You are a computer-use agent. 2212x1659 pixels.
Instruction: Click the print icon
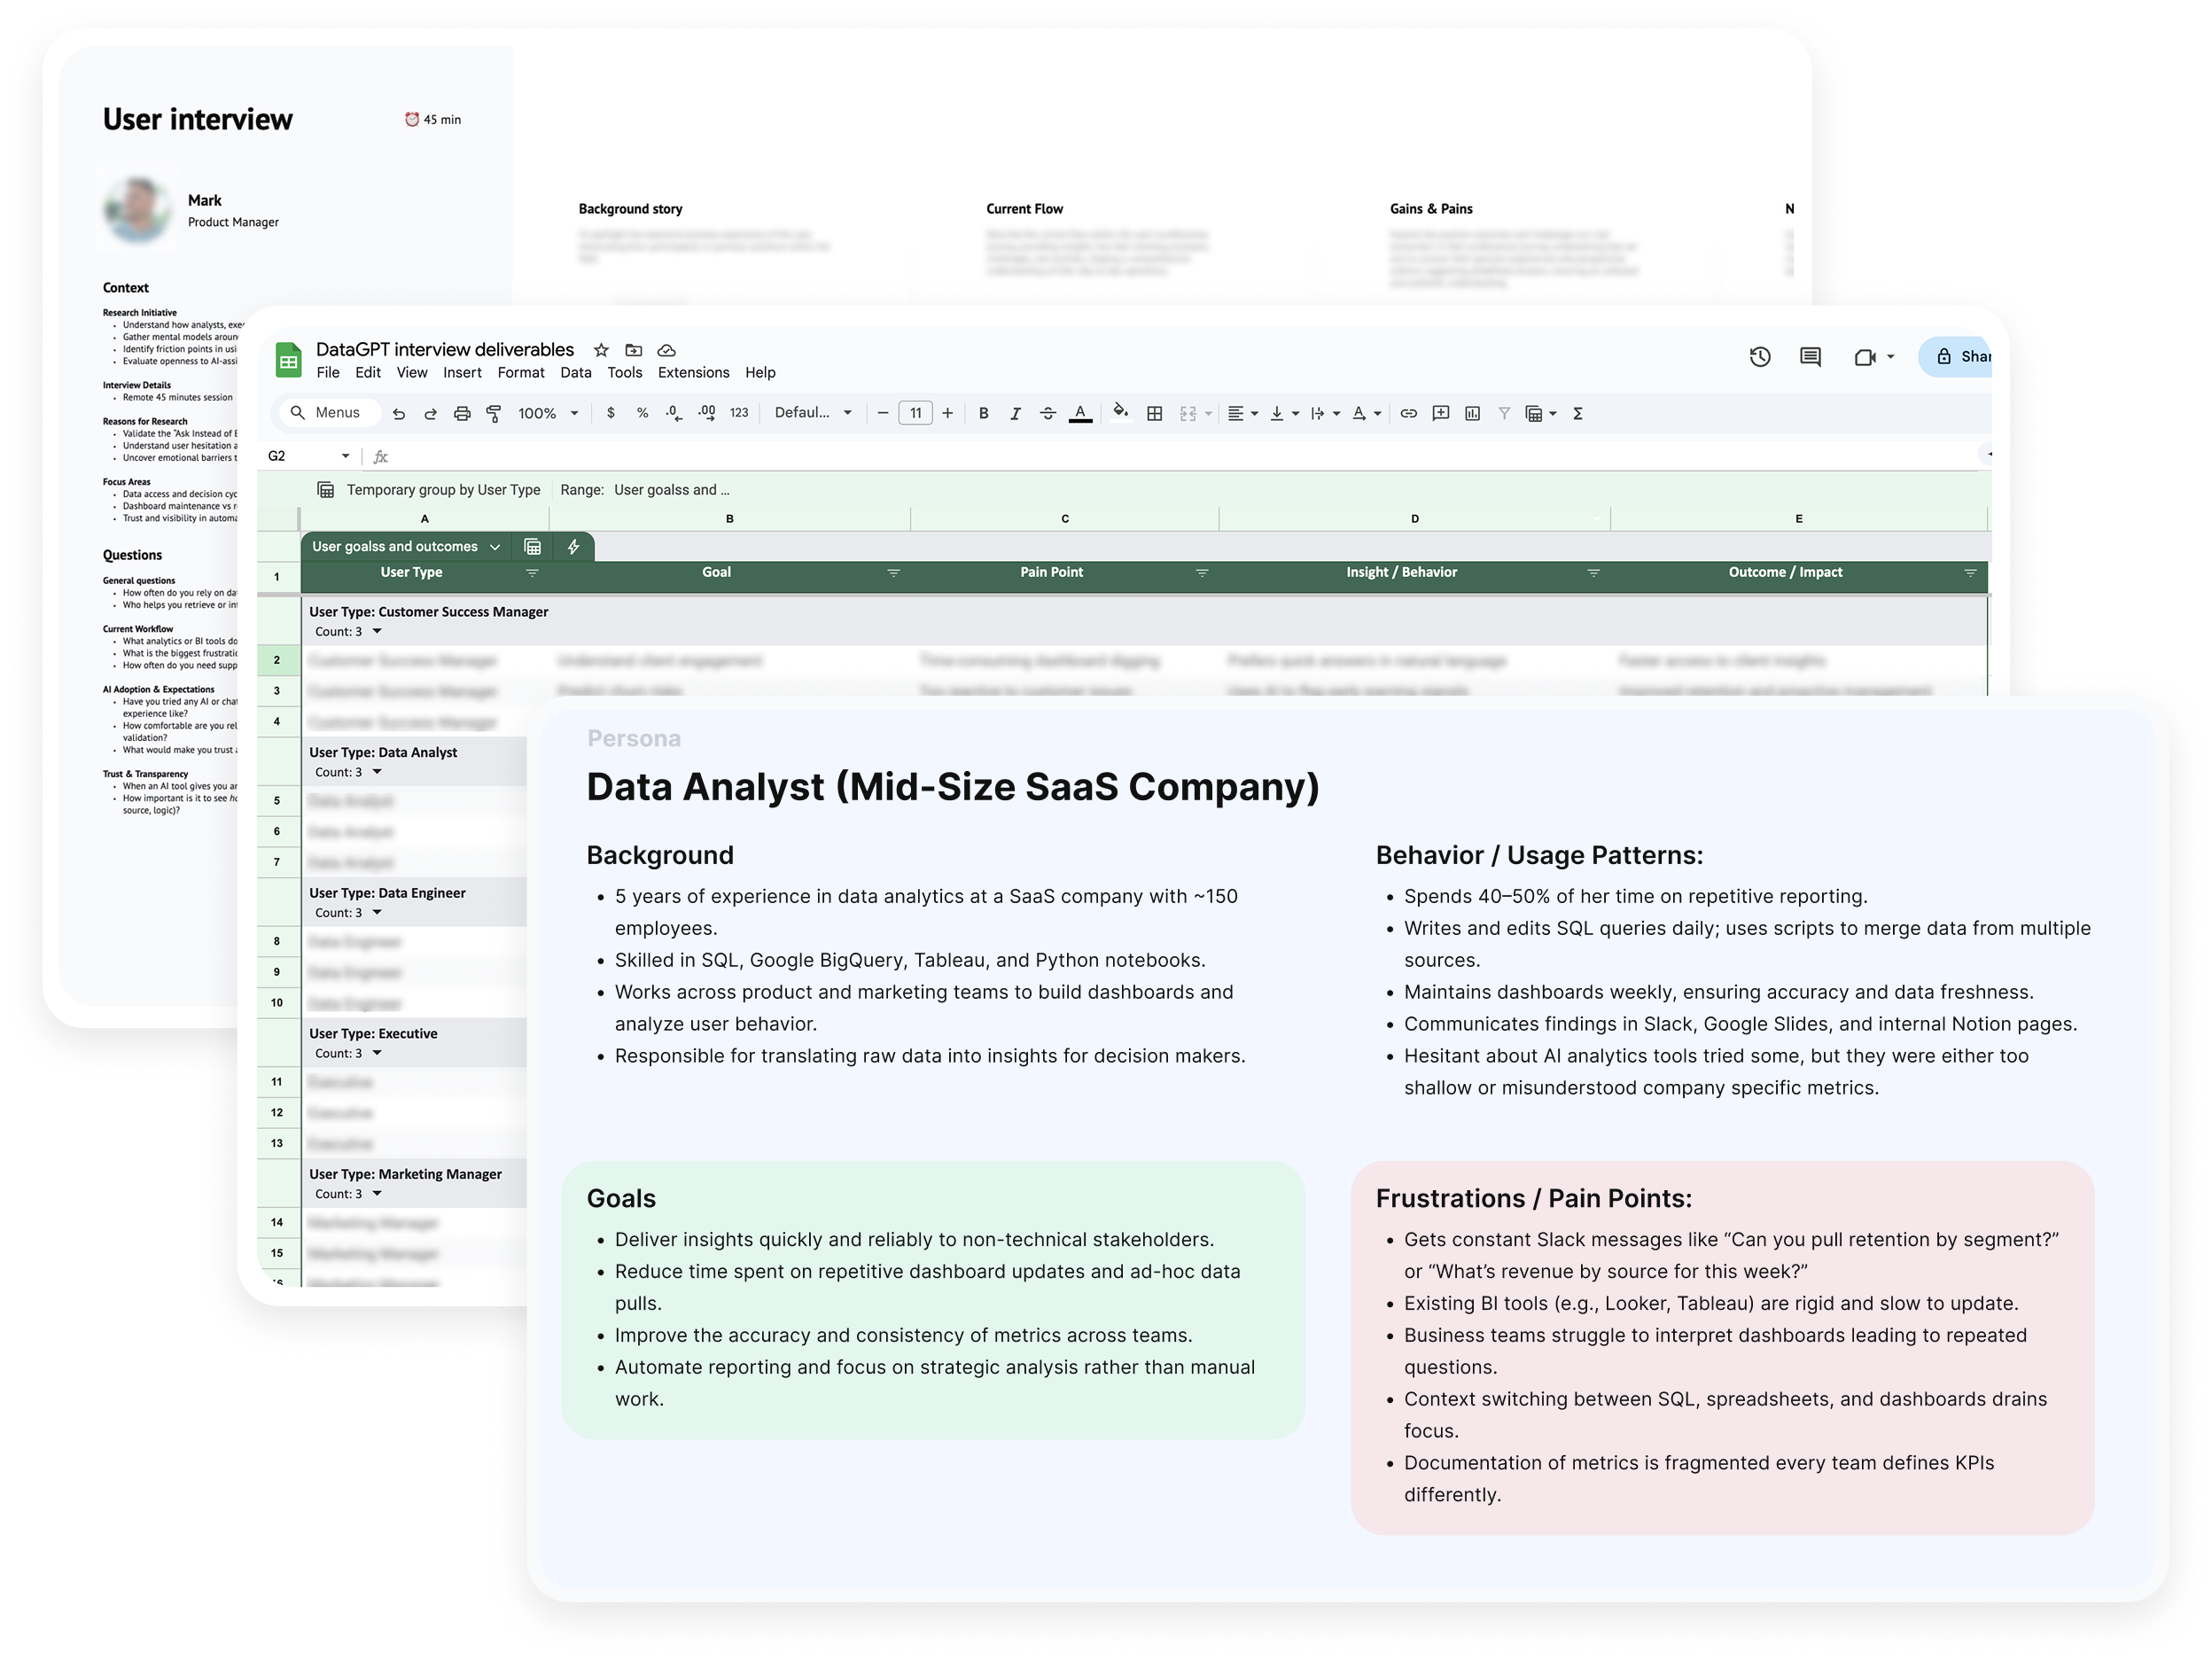pyautogui.click(x=462, y=413)
